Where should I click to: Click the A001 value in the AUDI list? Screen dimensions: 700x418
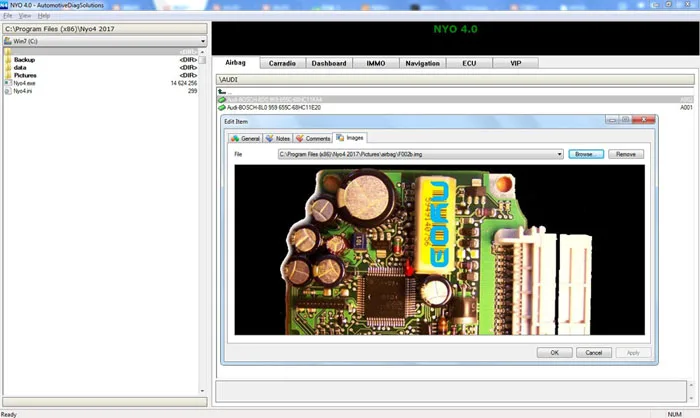(686, 108)
